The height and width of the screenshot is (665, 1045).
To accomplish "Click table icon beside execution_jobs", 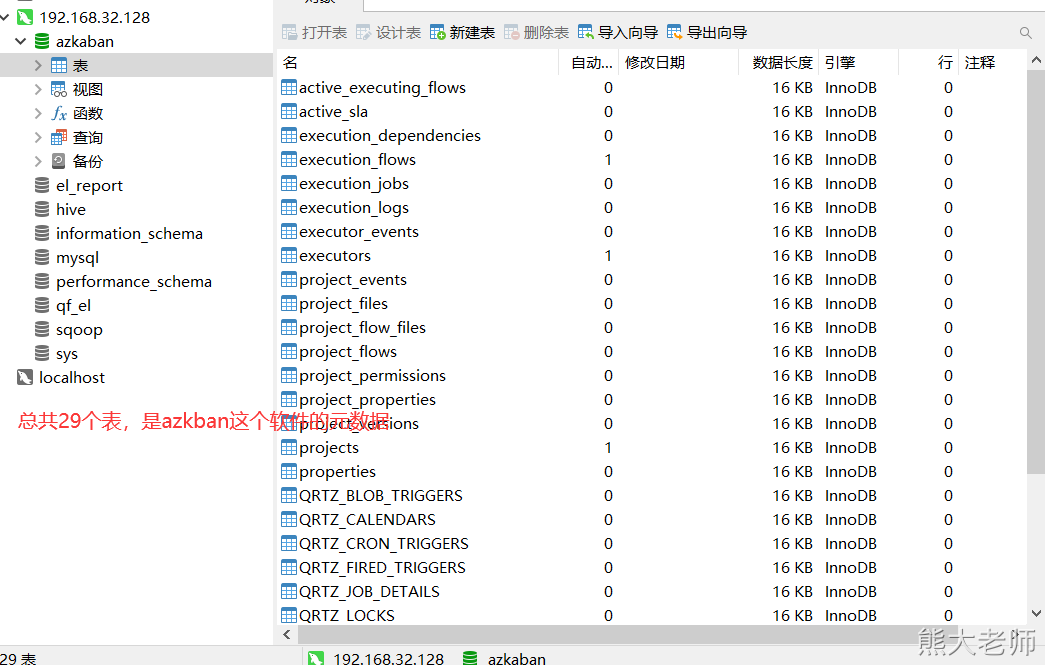I will (289, 183).
